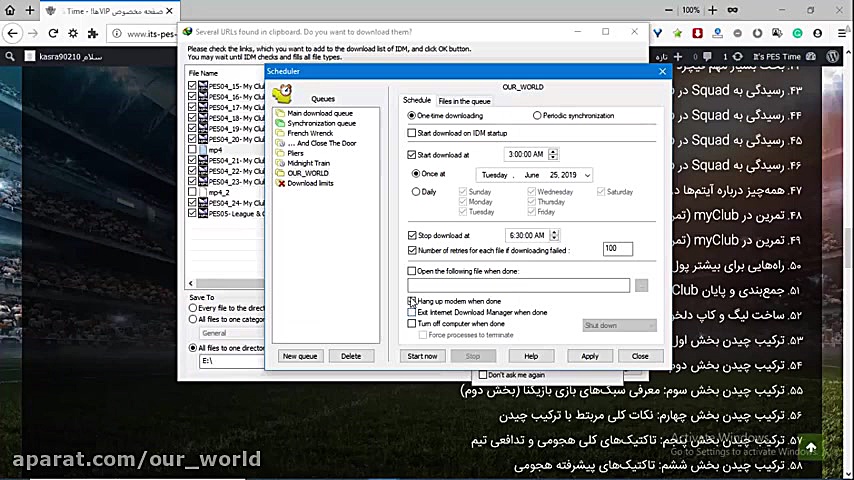Click the horizontal scrollbar left arrow in file list
854x480 pixels.
coord(191,283)
